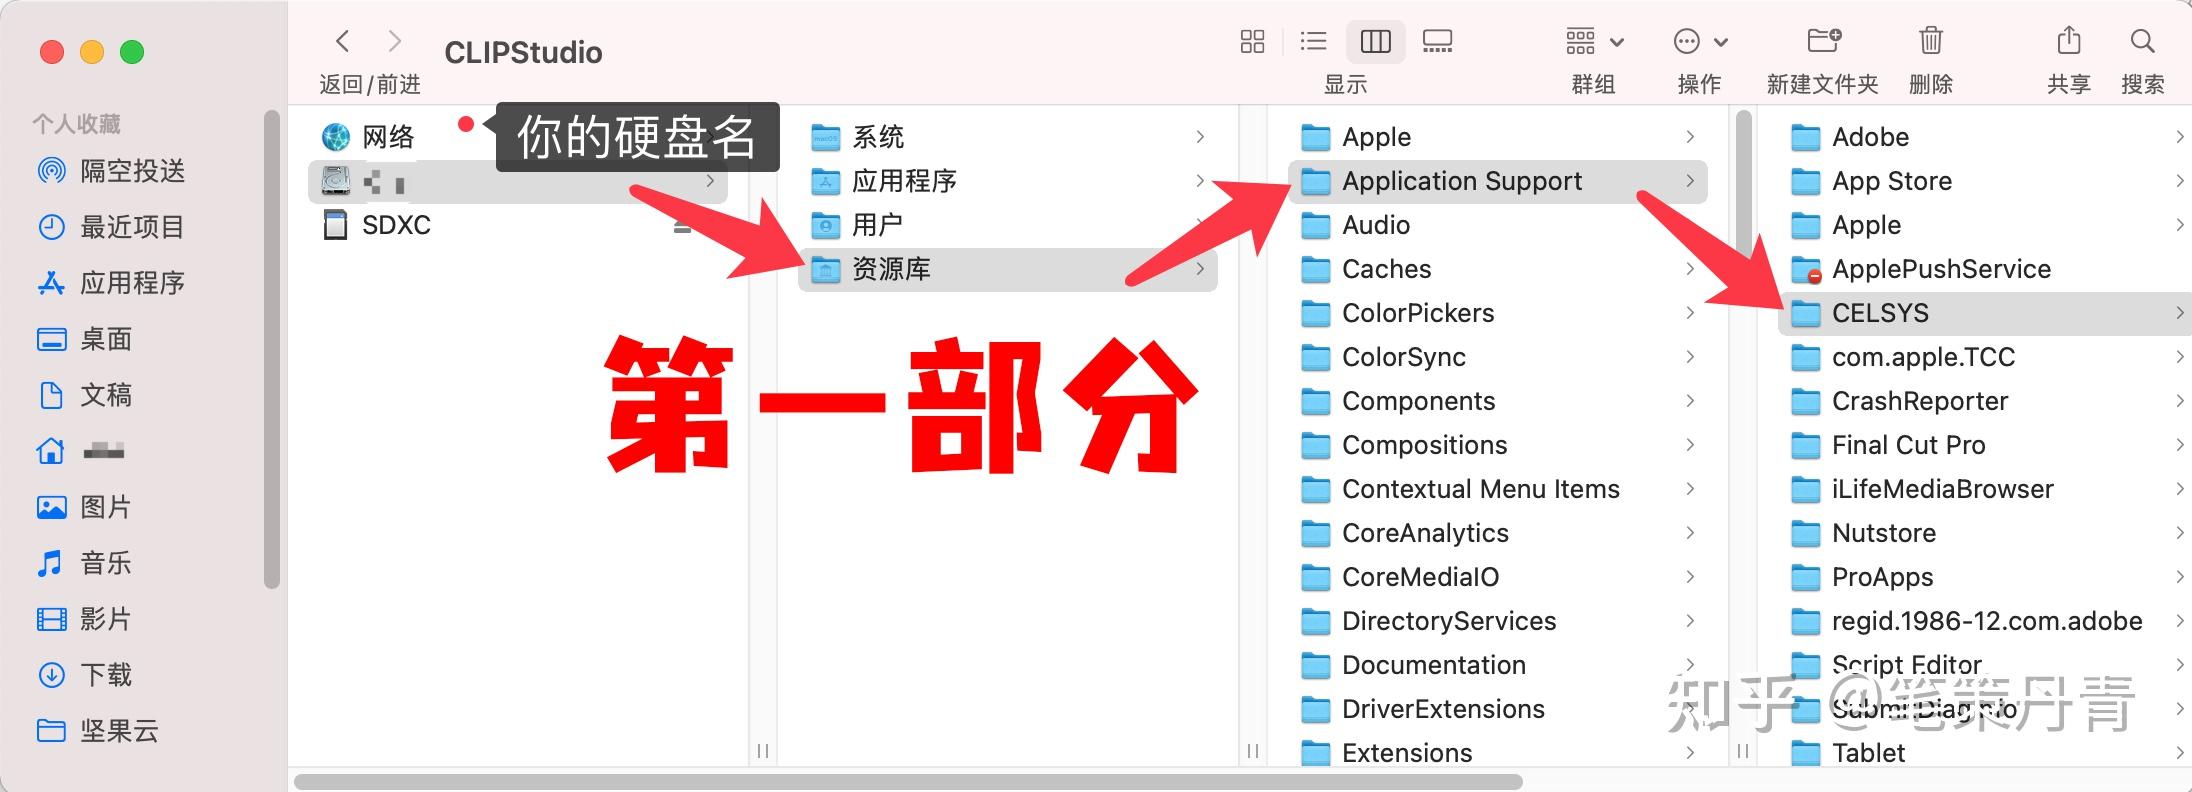Open 最近项目 in the sidebar
Viewport: 2192px width, 792px height.
111,227
